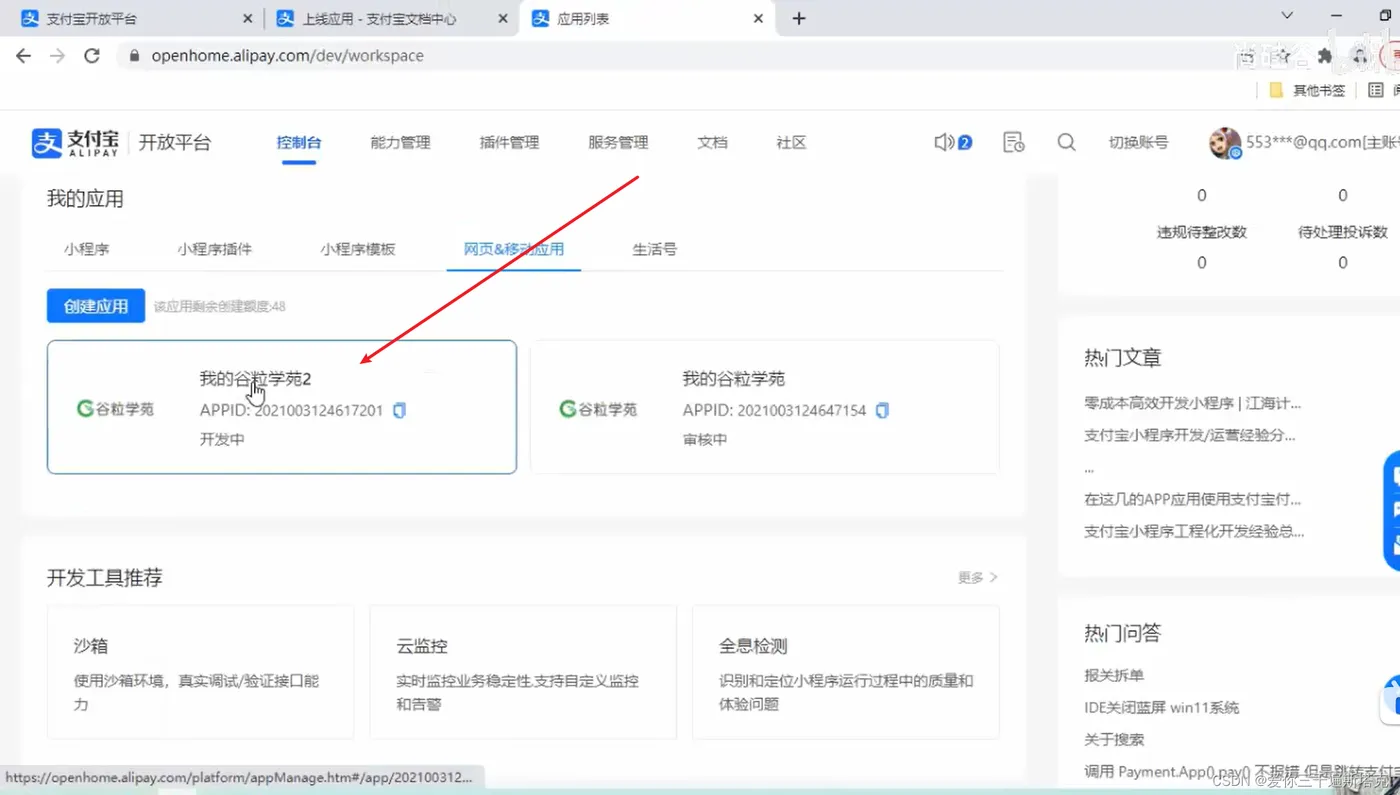1400x795 pixels.
Task: Open the notifications speaker icon
Action: (x=944, y=142)
